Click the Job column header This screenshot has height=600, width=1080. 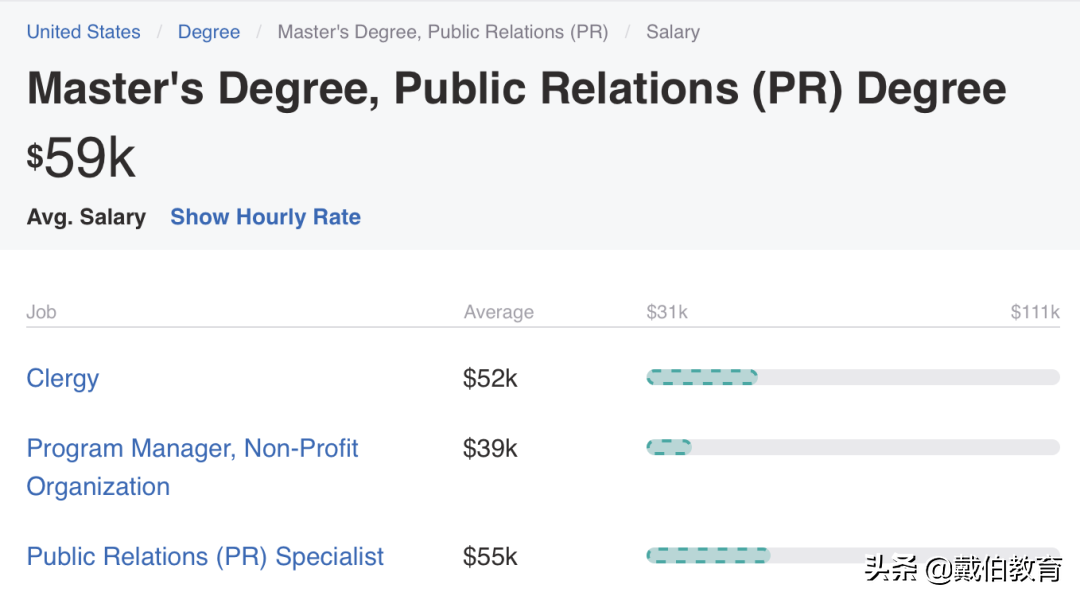[x=41, y=312]
